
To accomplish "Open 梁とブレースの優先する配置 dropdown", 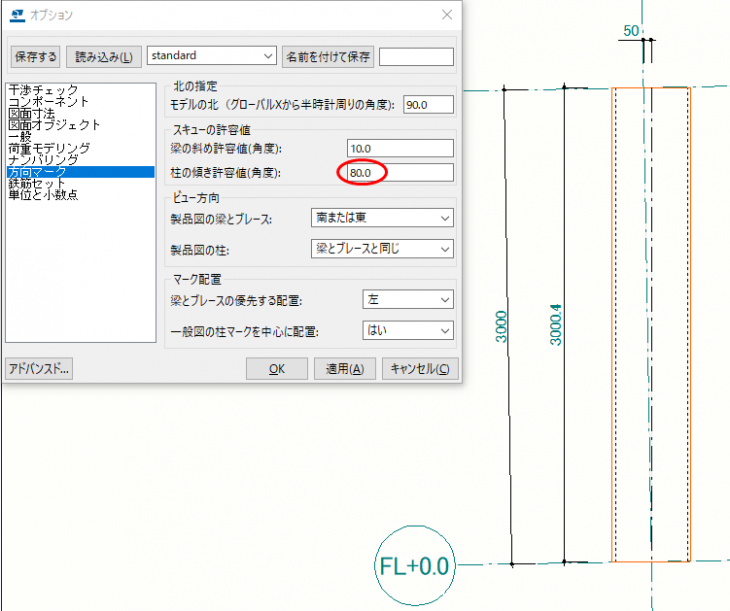I will coord(408,299).
